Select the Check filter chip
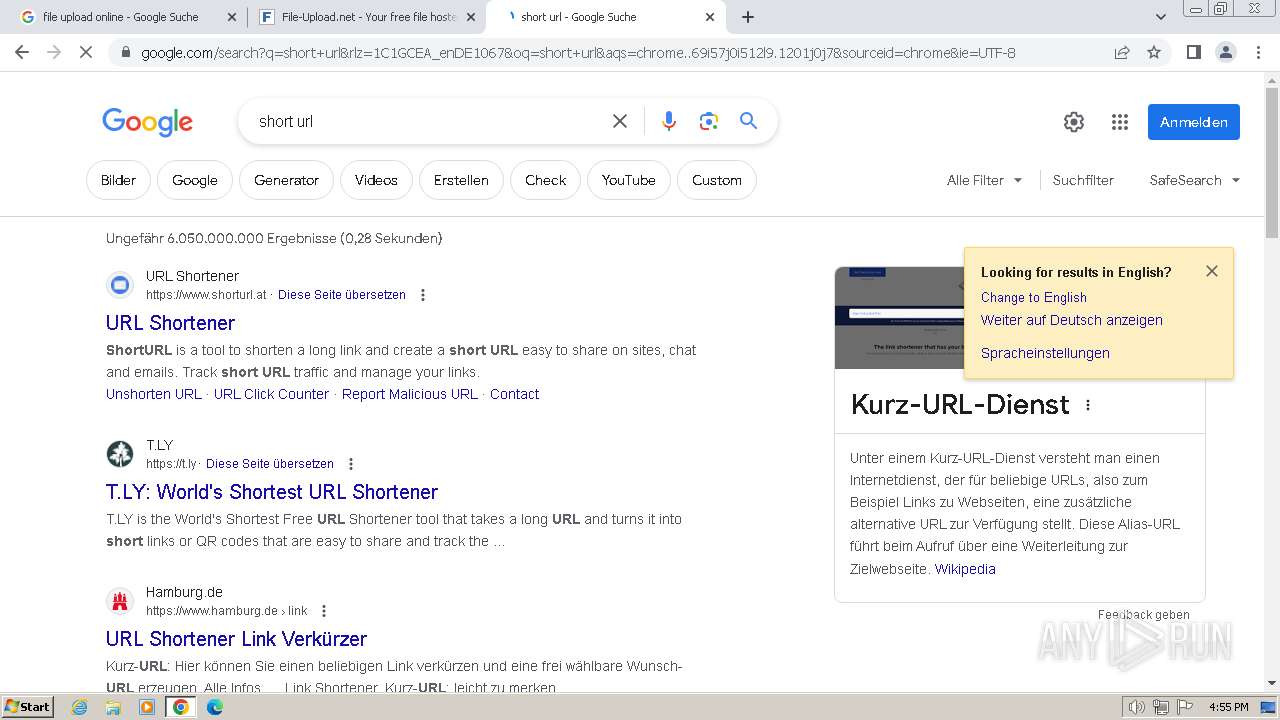This screenshot has width=1280, height=720. click(x=546, y=180)
